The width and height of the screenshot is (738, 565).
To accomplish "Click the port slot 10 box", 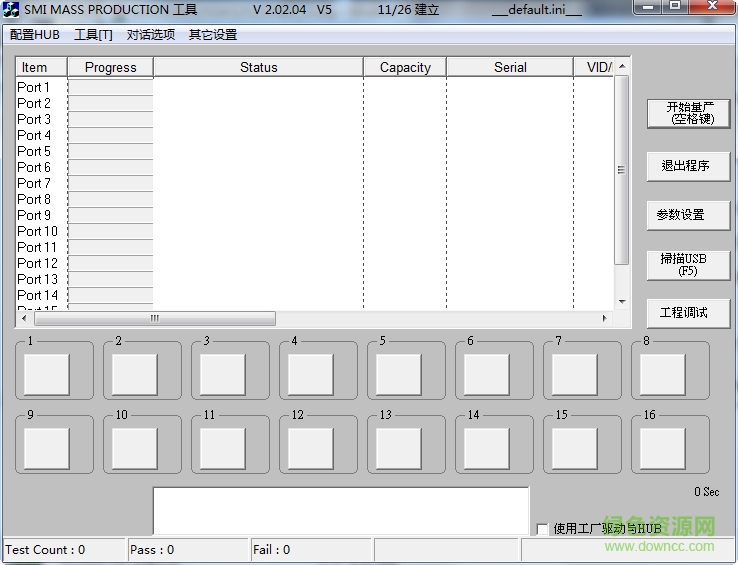I will pos(135,449).
